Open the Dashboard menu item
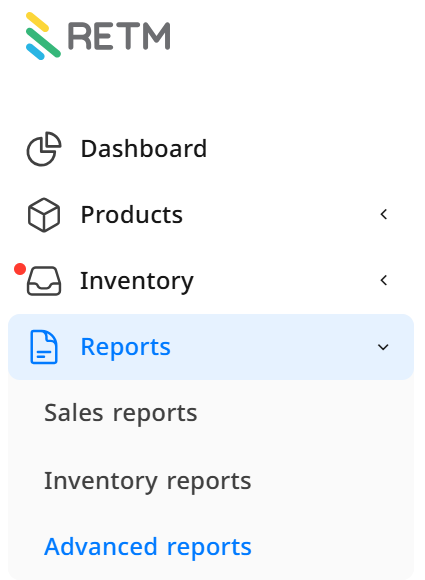 [x=211, y=149]
